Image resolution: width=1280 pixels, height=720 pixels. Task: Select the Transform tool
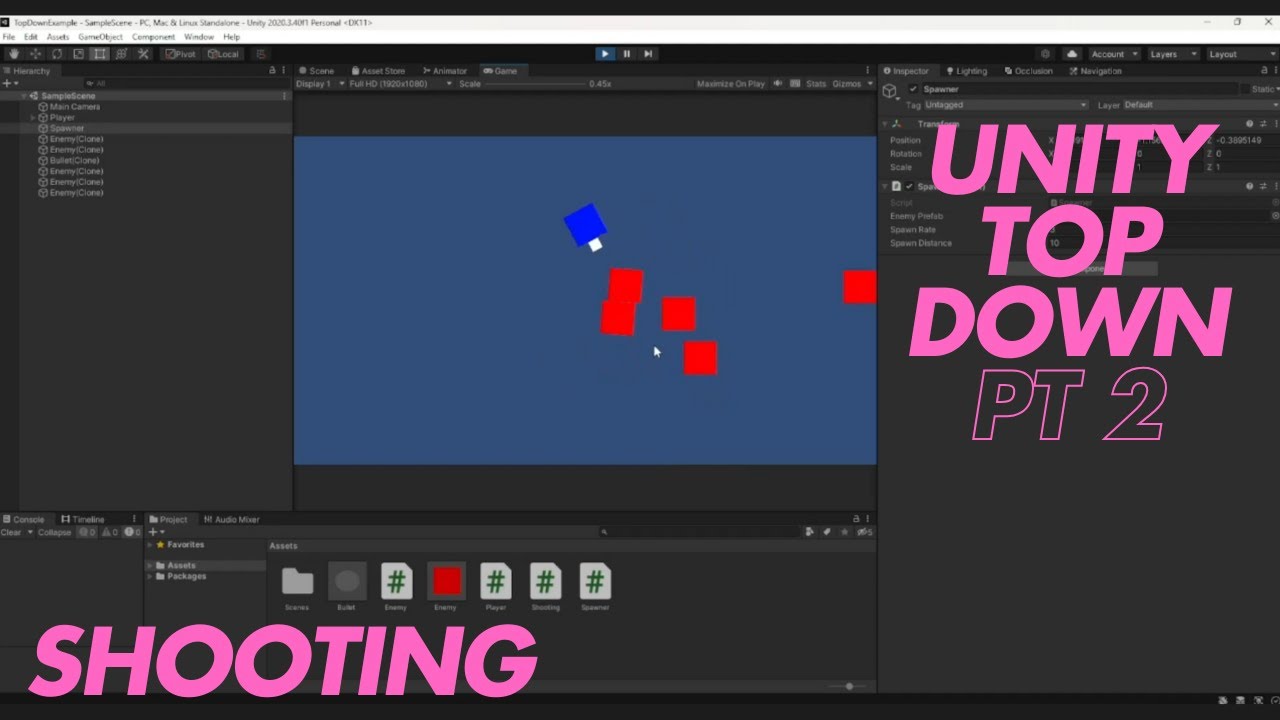click(121, 54)
